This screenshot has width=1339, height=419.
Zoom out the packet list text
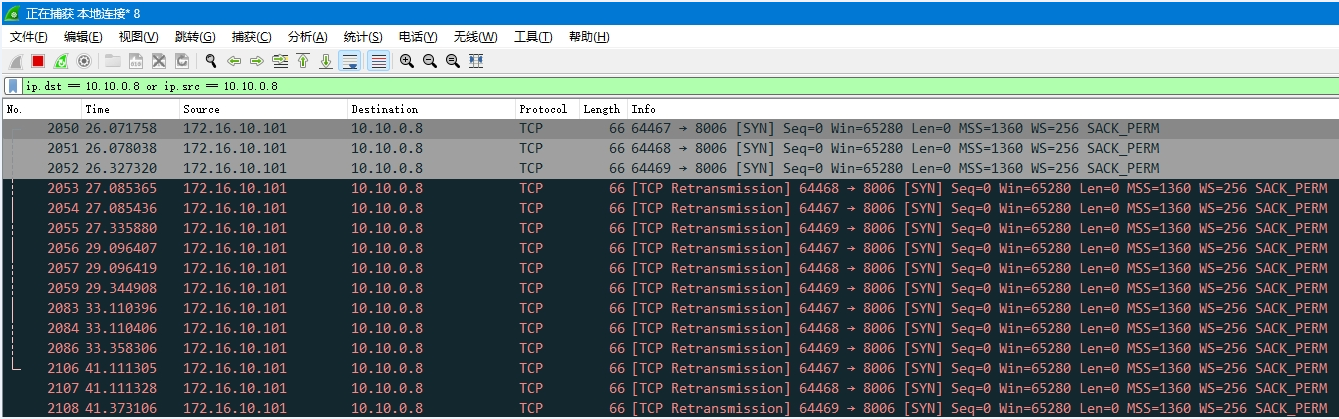pyautogui.click(x=430, y=61)
